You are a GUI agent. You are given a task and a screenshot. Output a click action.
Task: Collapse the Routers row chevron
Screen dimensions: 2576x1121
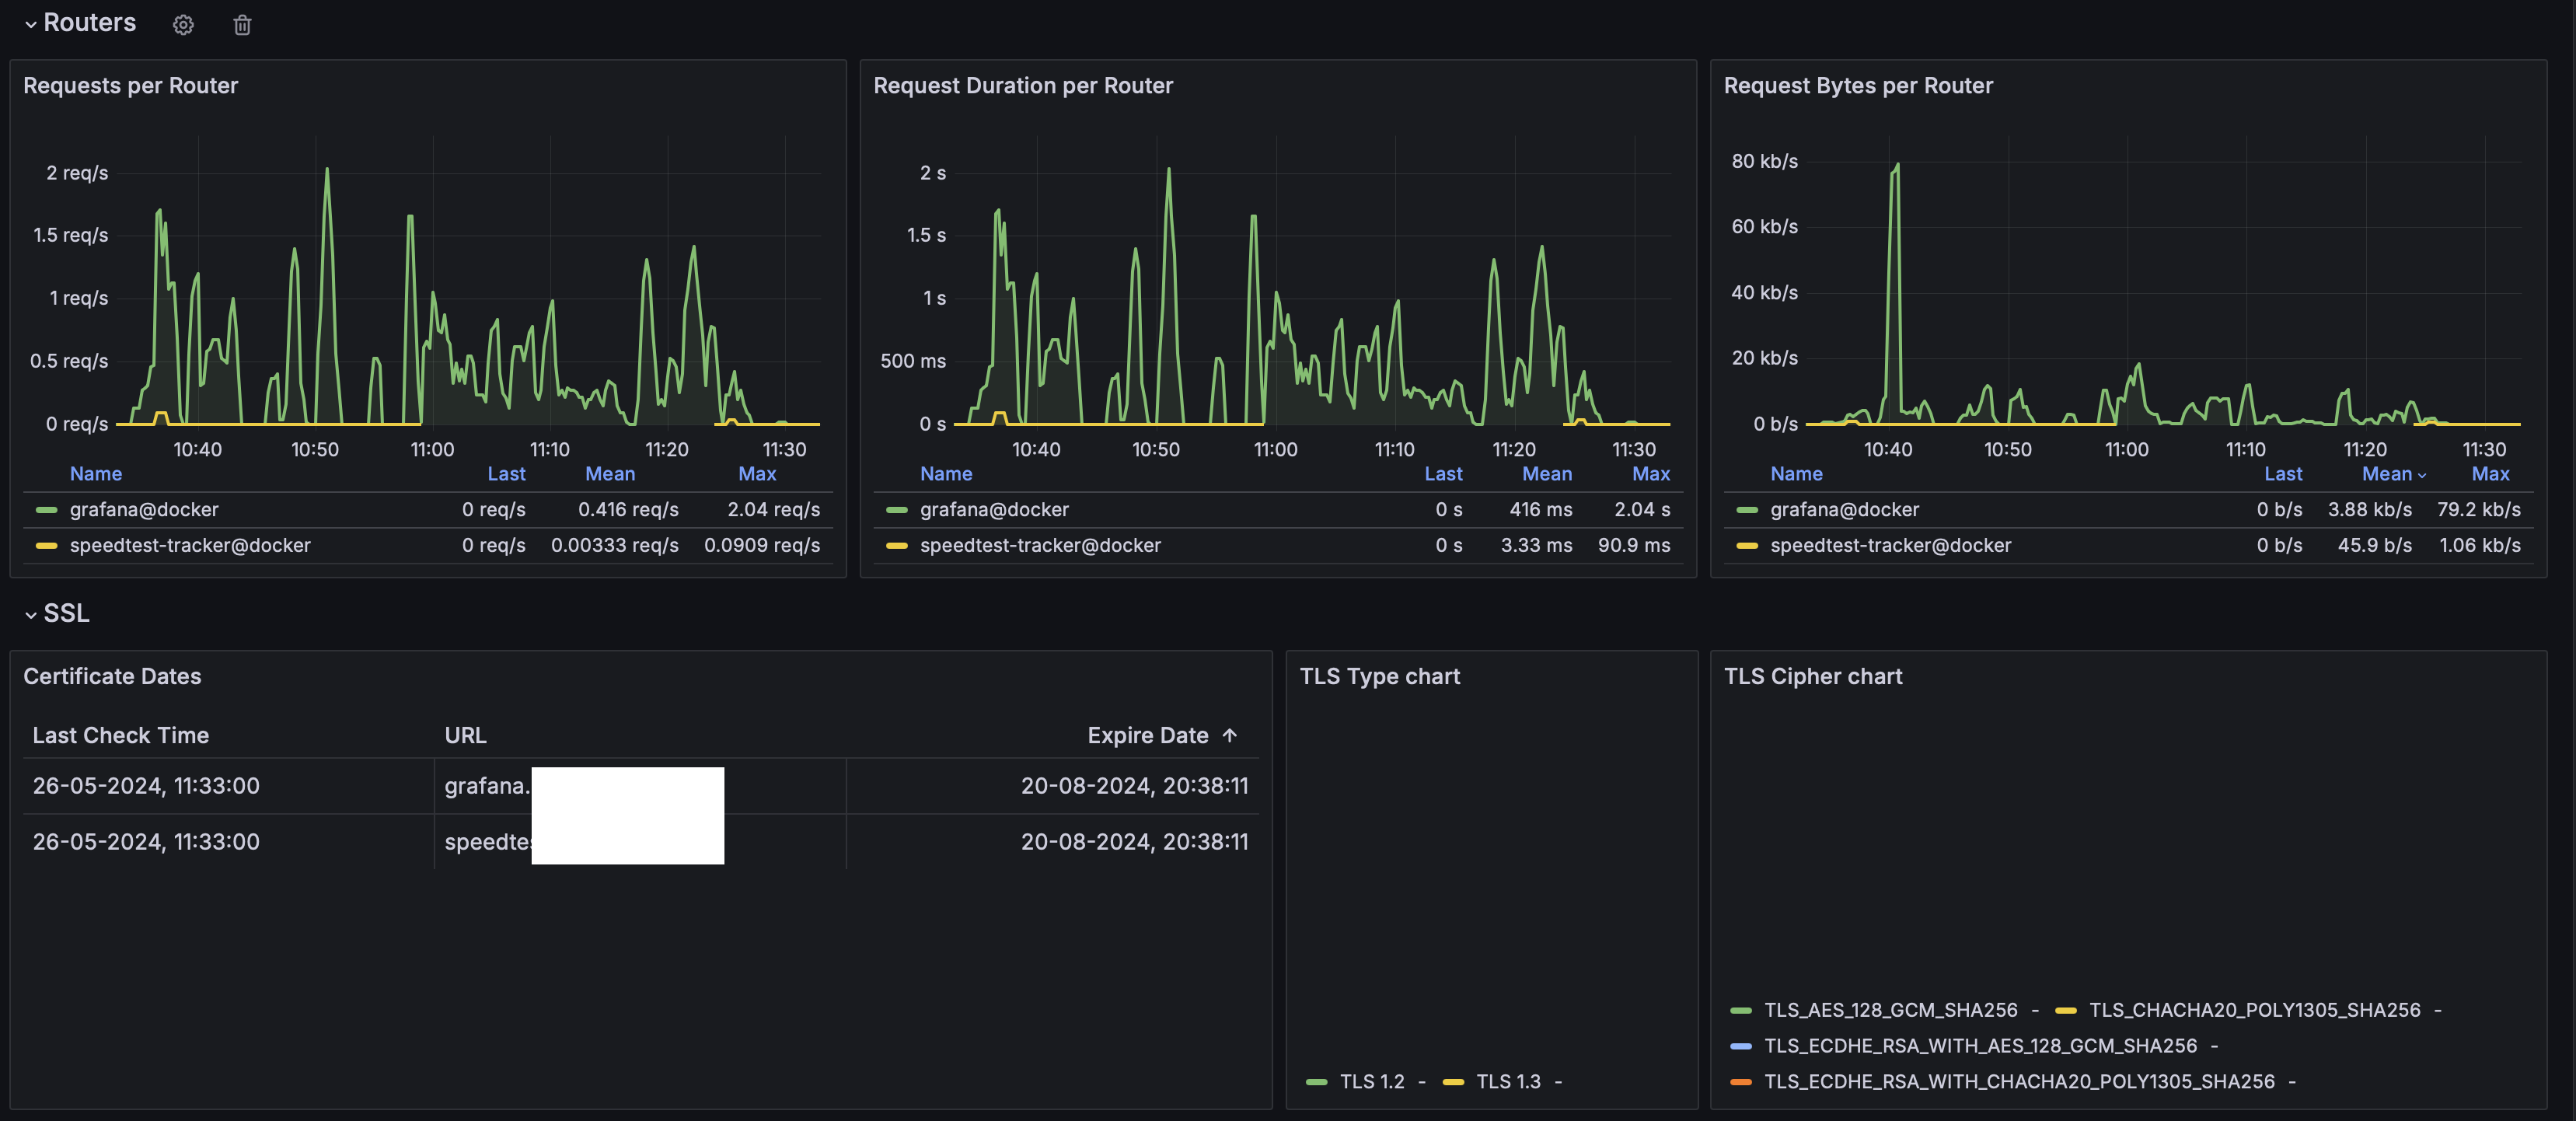click(31, 25)
